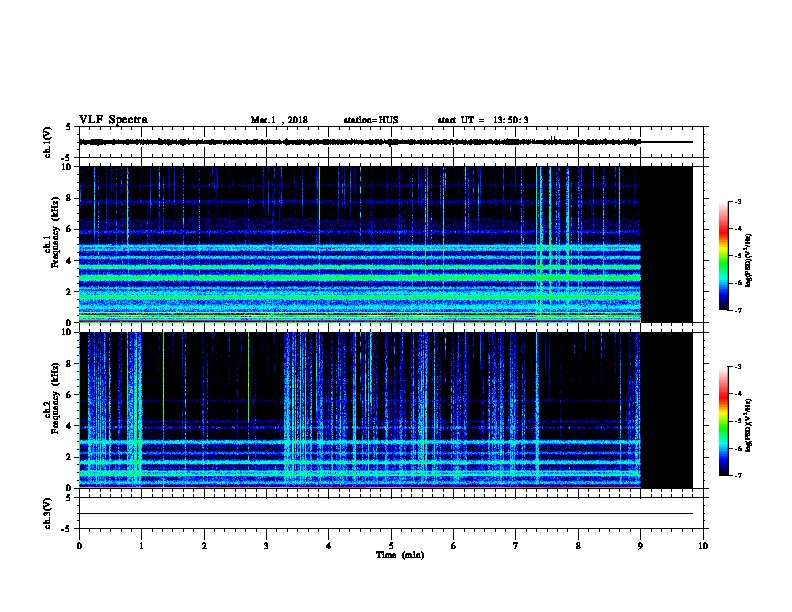Click the "9" tick on the time axis
The width and height of the screenshot is (792, 612).
point(640,546)
